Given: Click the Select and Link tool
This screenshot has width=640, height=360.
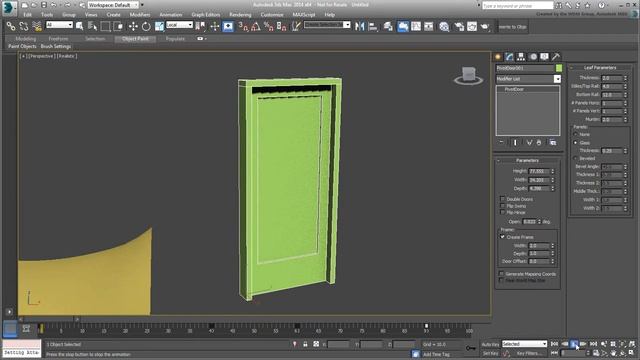Looking at the screenshot, I should (x=11, y=27).
